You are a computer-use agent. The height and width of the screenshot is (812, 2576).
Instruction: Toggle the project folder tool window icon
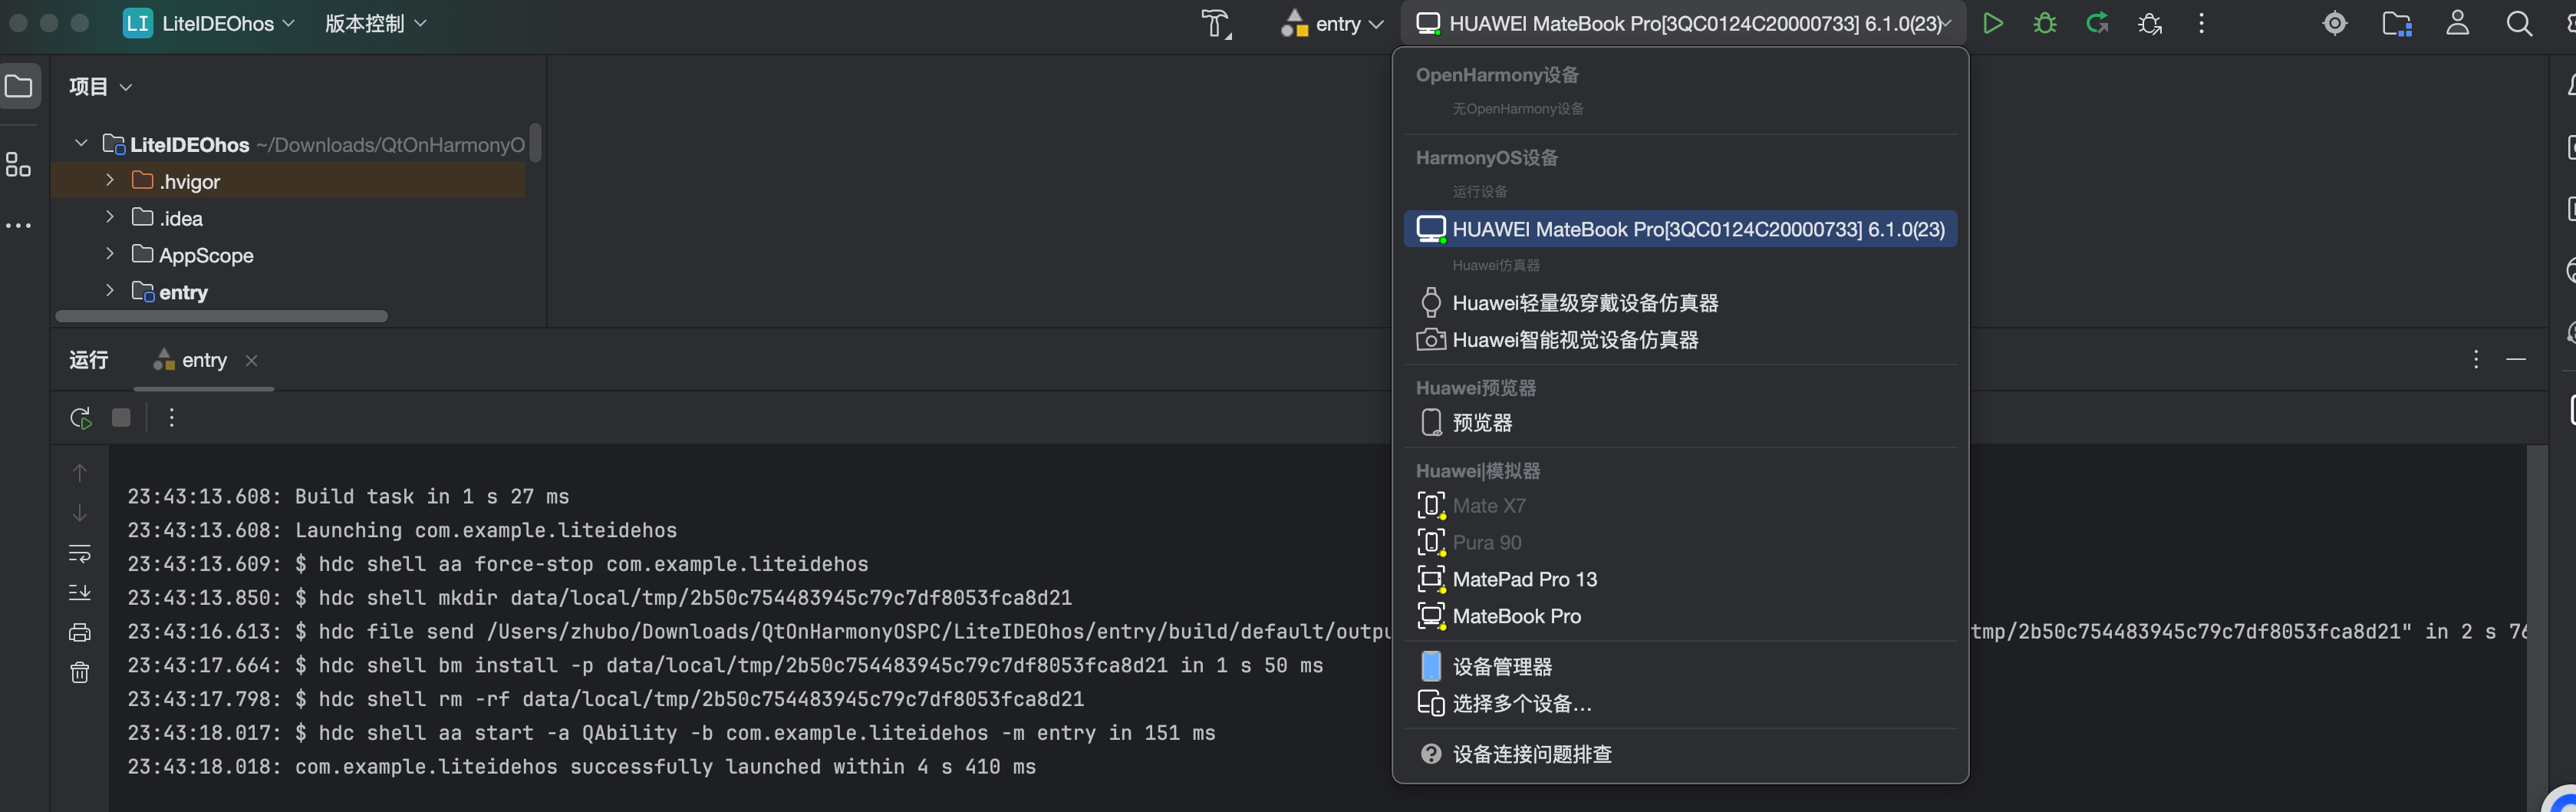[x=19, y=87]
